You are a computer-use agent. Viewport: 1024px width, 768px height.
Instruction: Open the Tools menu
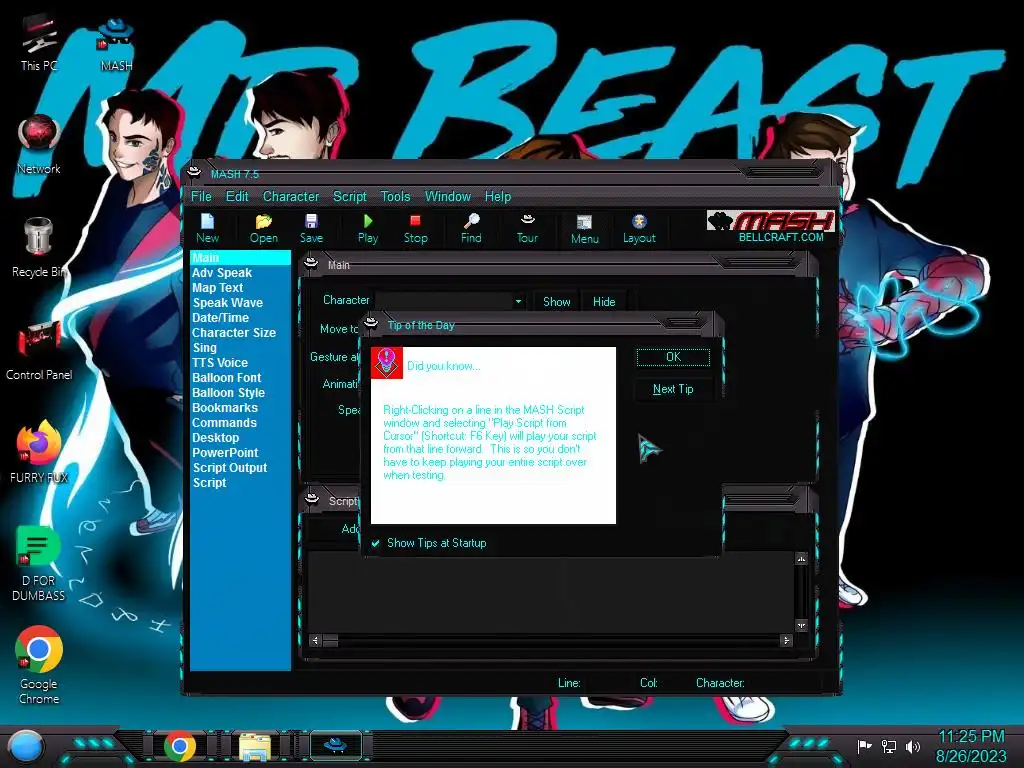(395, 197)
